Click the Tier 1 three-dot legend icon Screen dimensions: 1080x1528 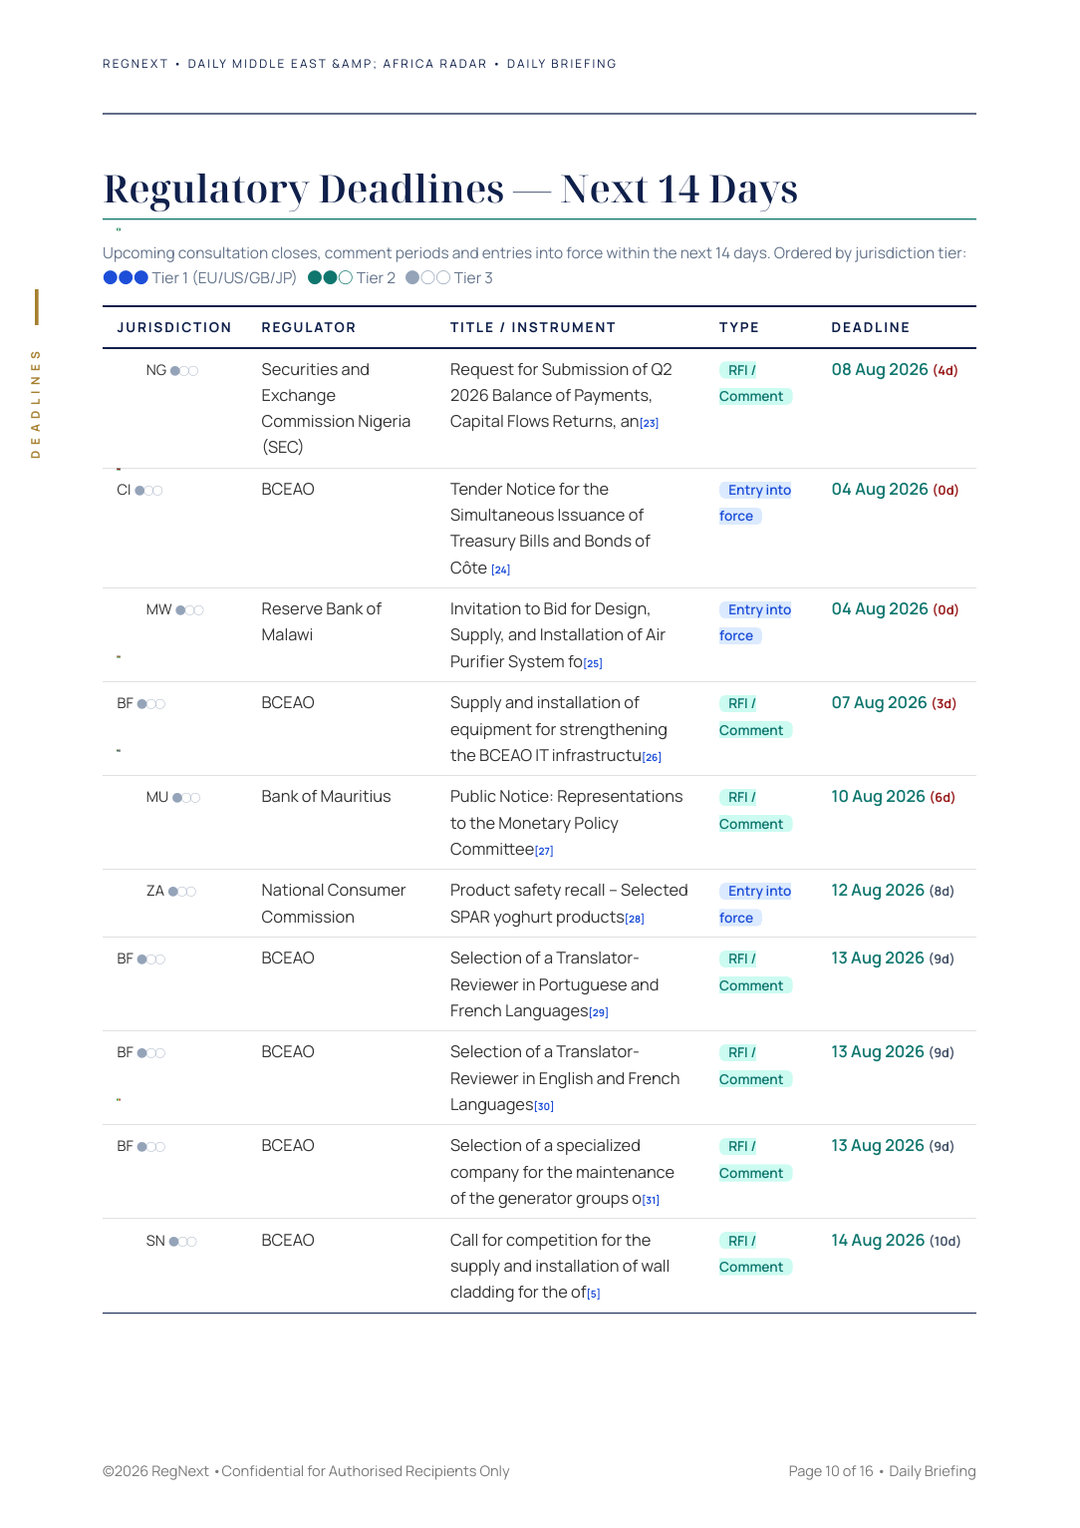pos(126,278)
